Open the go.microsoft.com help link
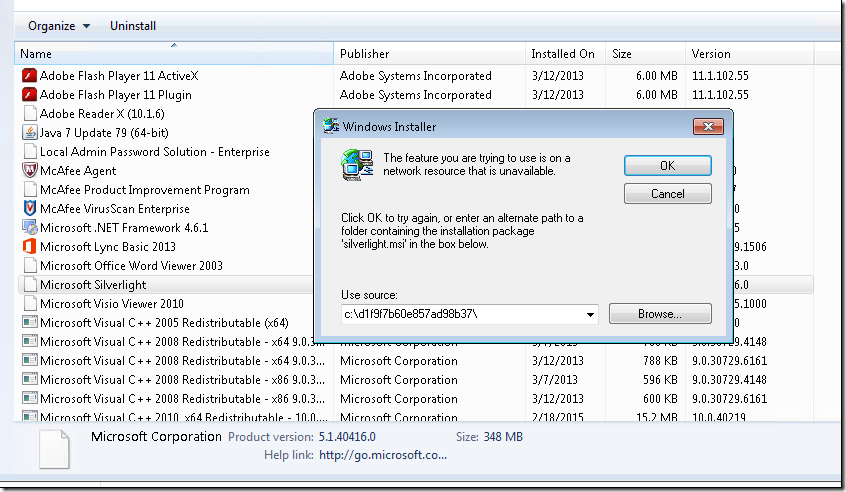 click(x=383, y=455)
